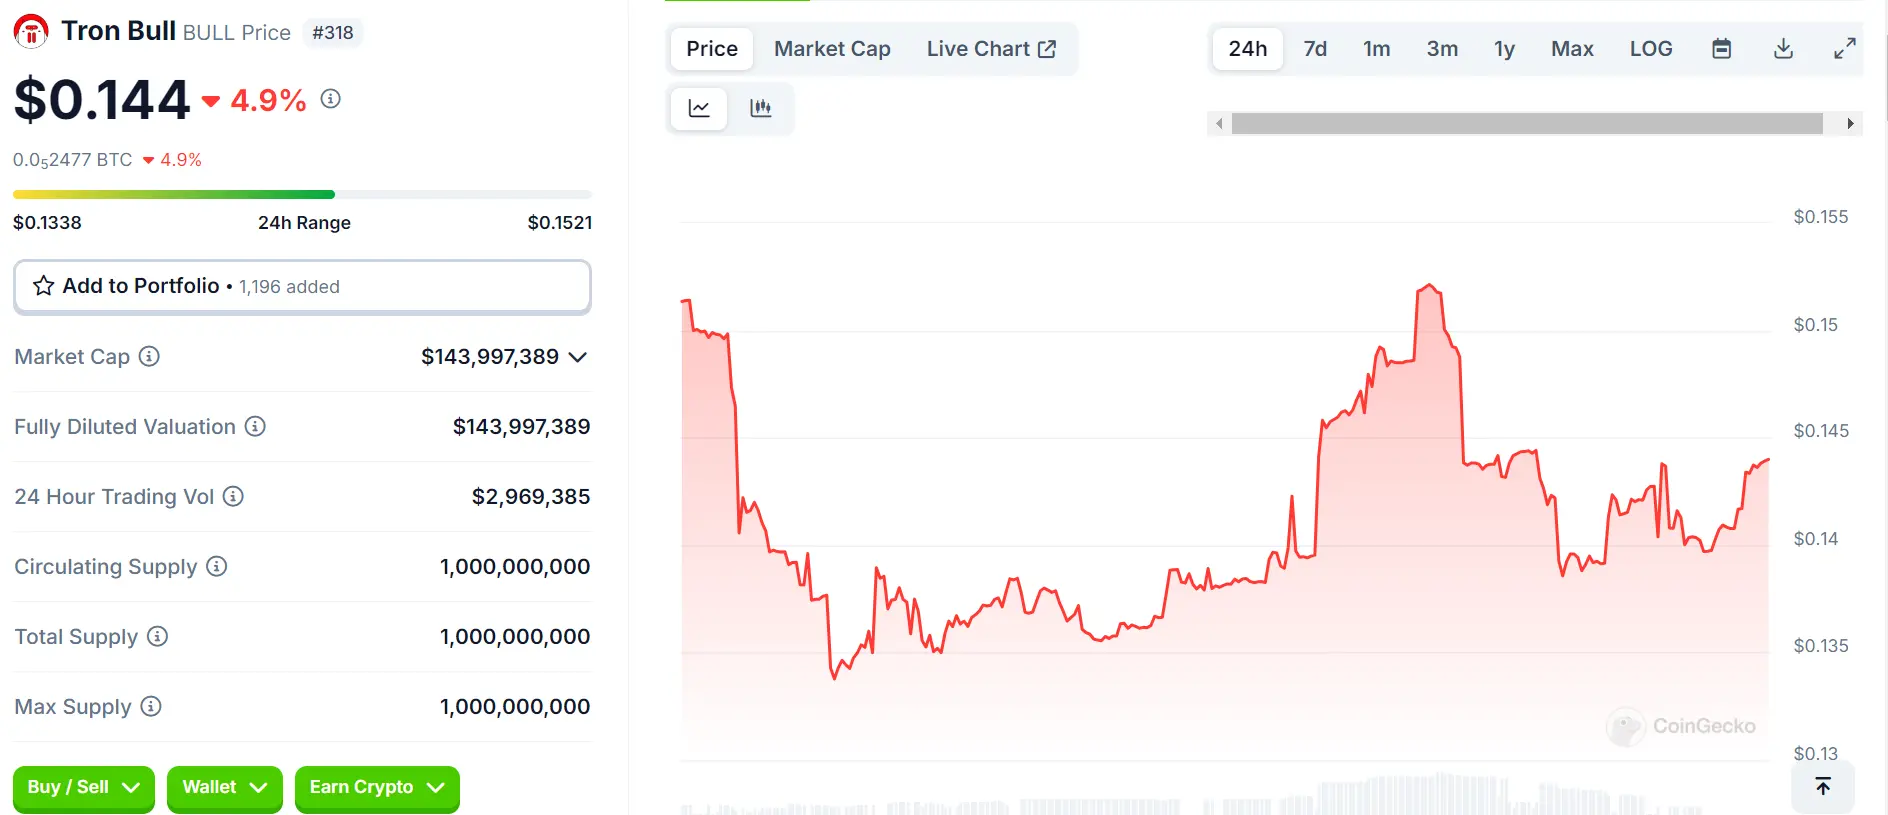Screen dimensions: 1888x815
Task: Click the $0.144 price value
Action: pyautogui.click(x=102, y=99)
